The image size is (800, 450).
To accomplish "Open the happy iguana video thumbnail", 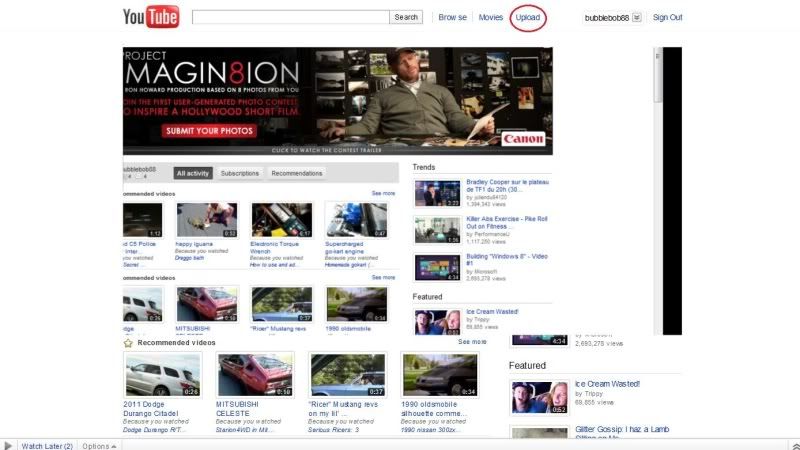I will click(x=207, y=220).
